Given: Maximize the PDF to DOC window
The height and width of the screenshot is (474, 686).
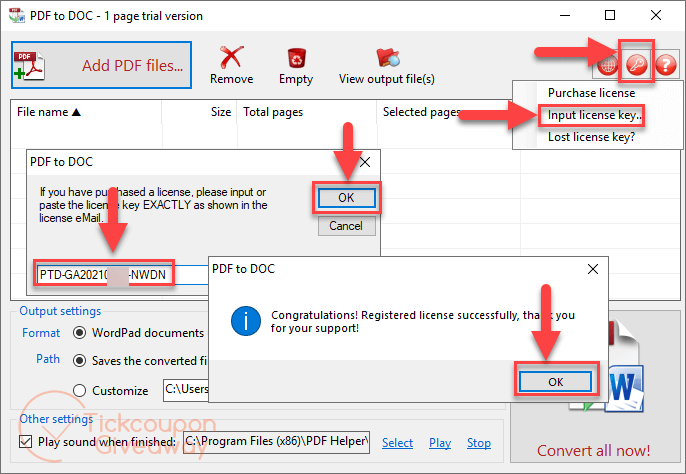Looking at the screenshot, I should (x=610, y=15).
